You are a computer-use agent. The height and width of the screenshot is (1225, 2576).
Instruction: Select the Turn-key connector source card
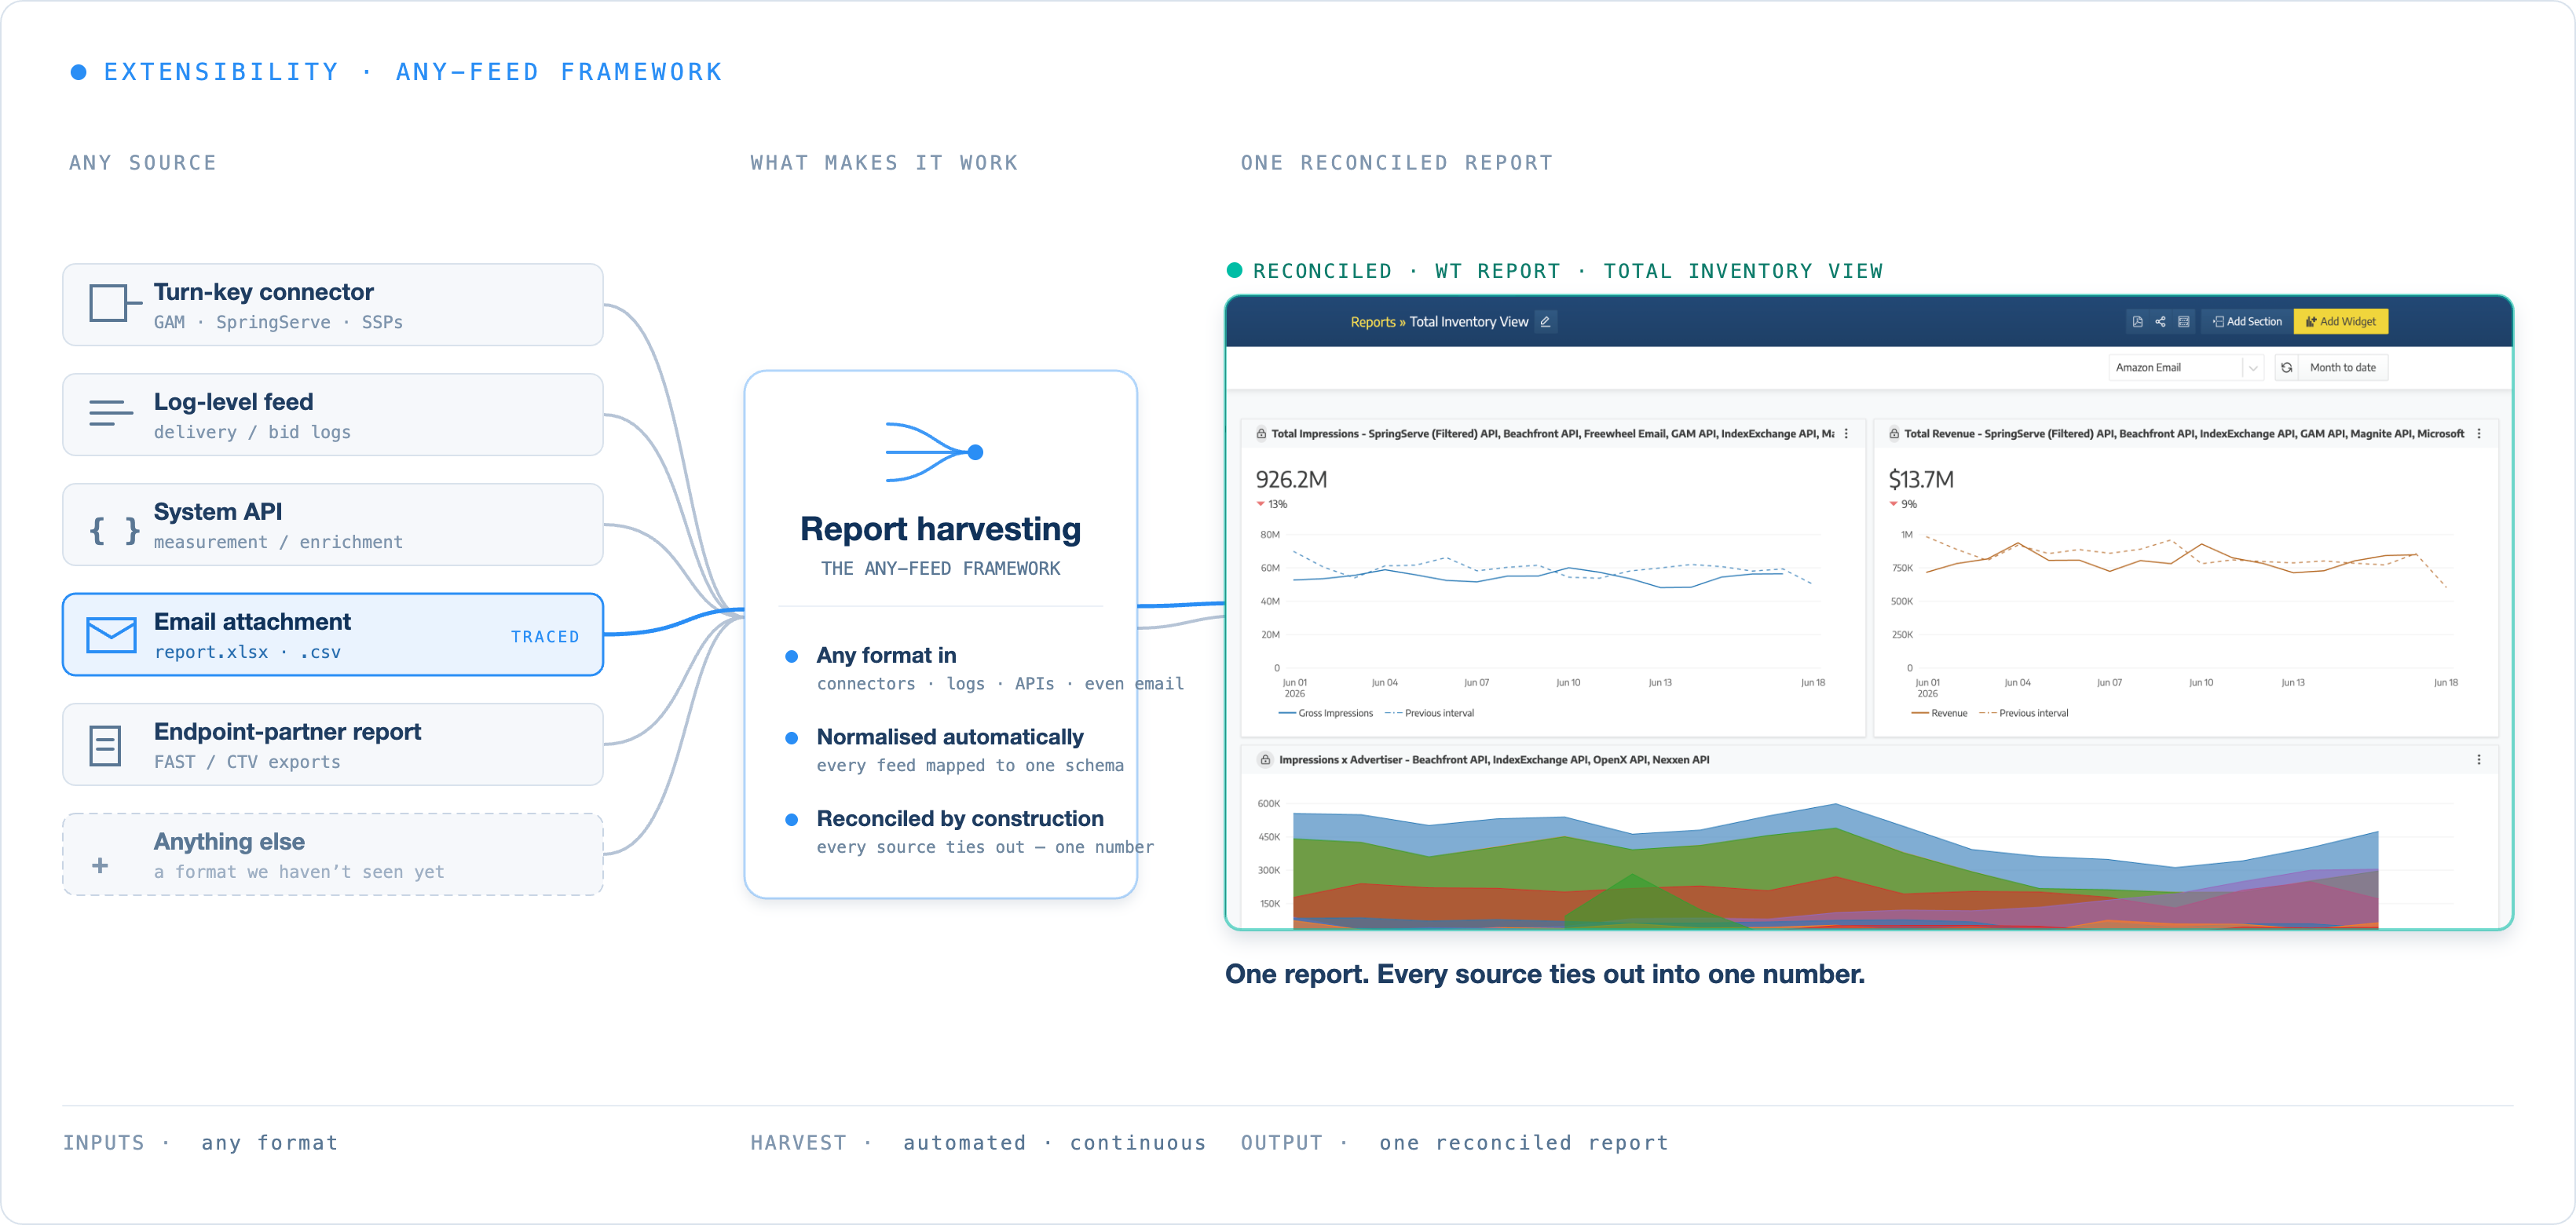click(x=333, y=305)
